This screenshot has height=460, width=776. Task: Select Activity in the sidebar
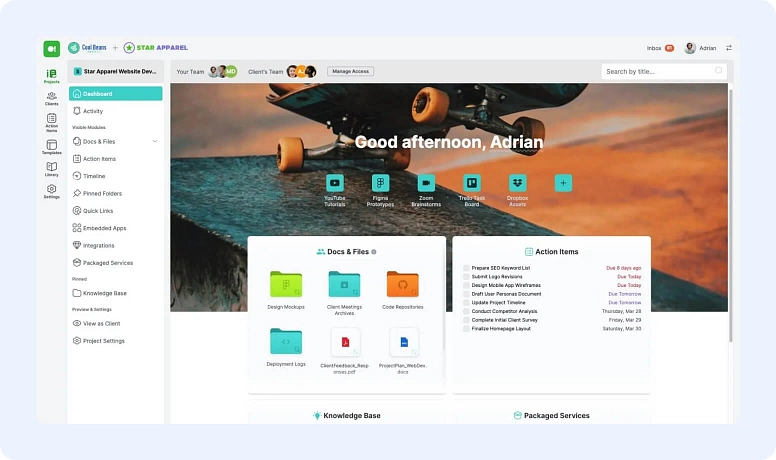tap(93, 111)
